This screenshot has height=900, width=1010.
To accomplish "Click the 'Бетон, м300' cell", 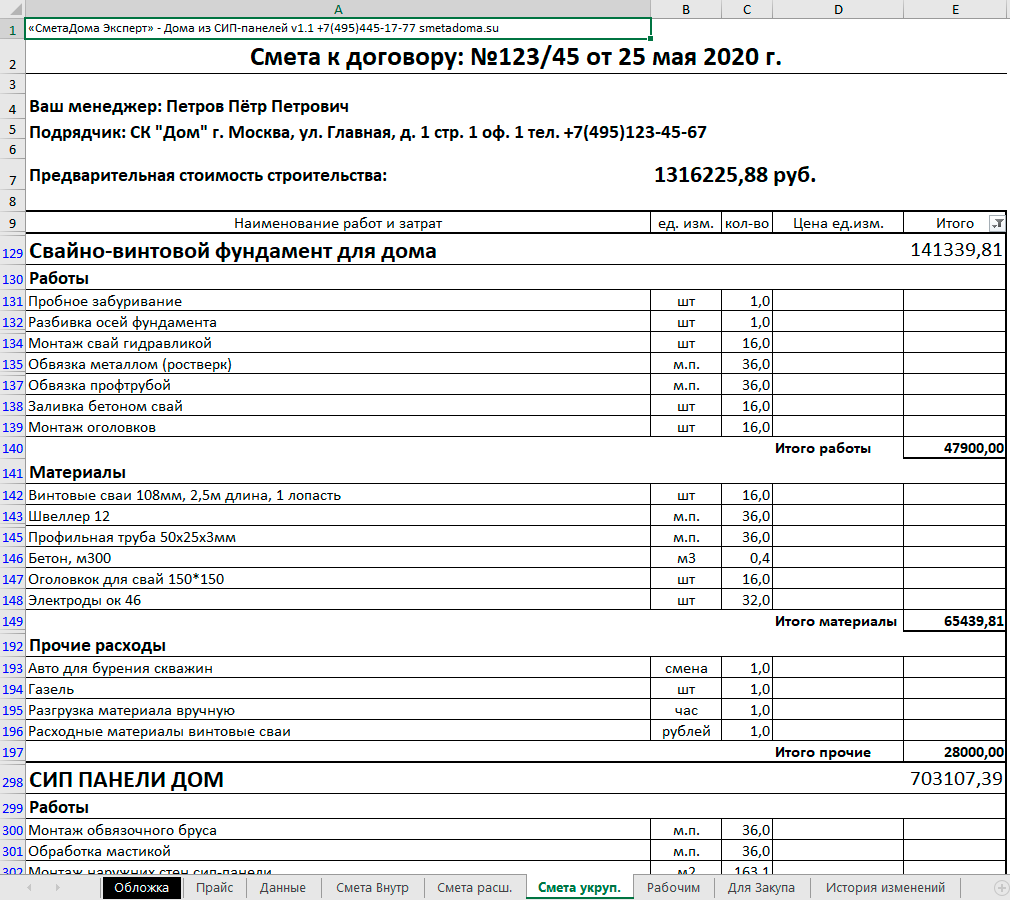I will pyautogui.click(x=338, y=559).
